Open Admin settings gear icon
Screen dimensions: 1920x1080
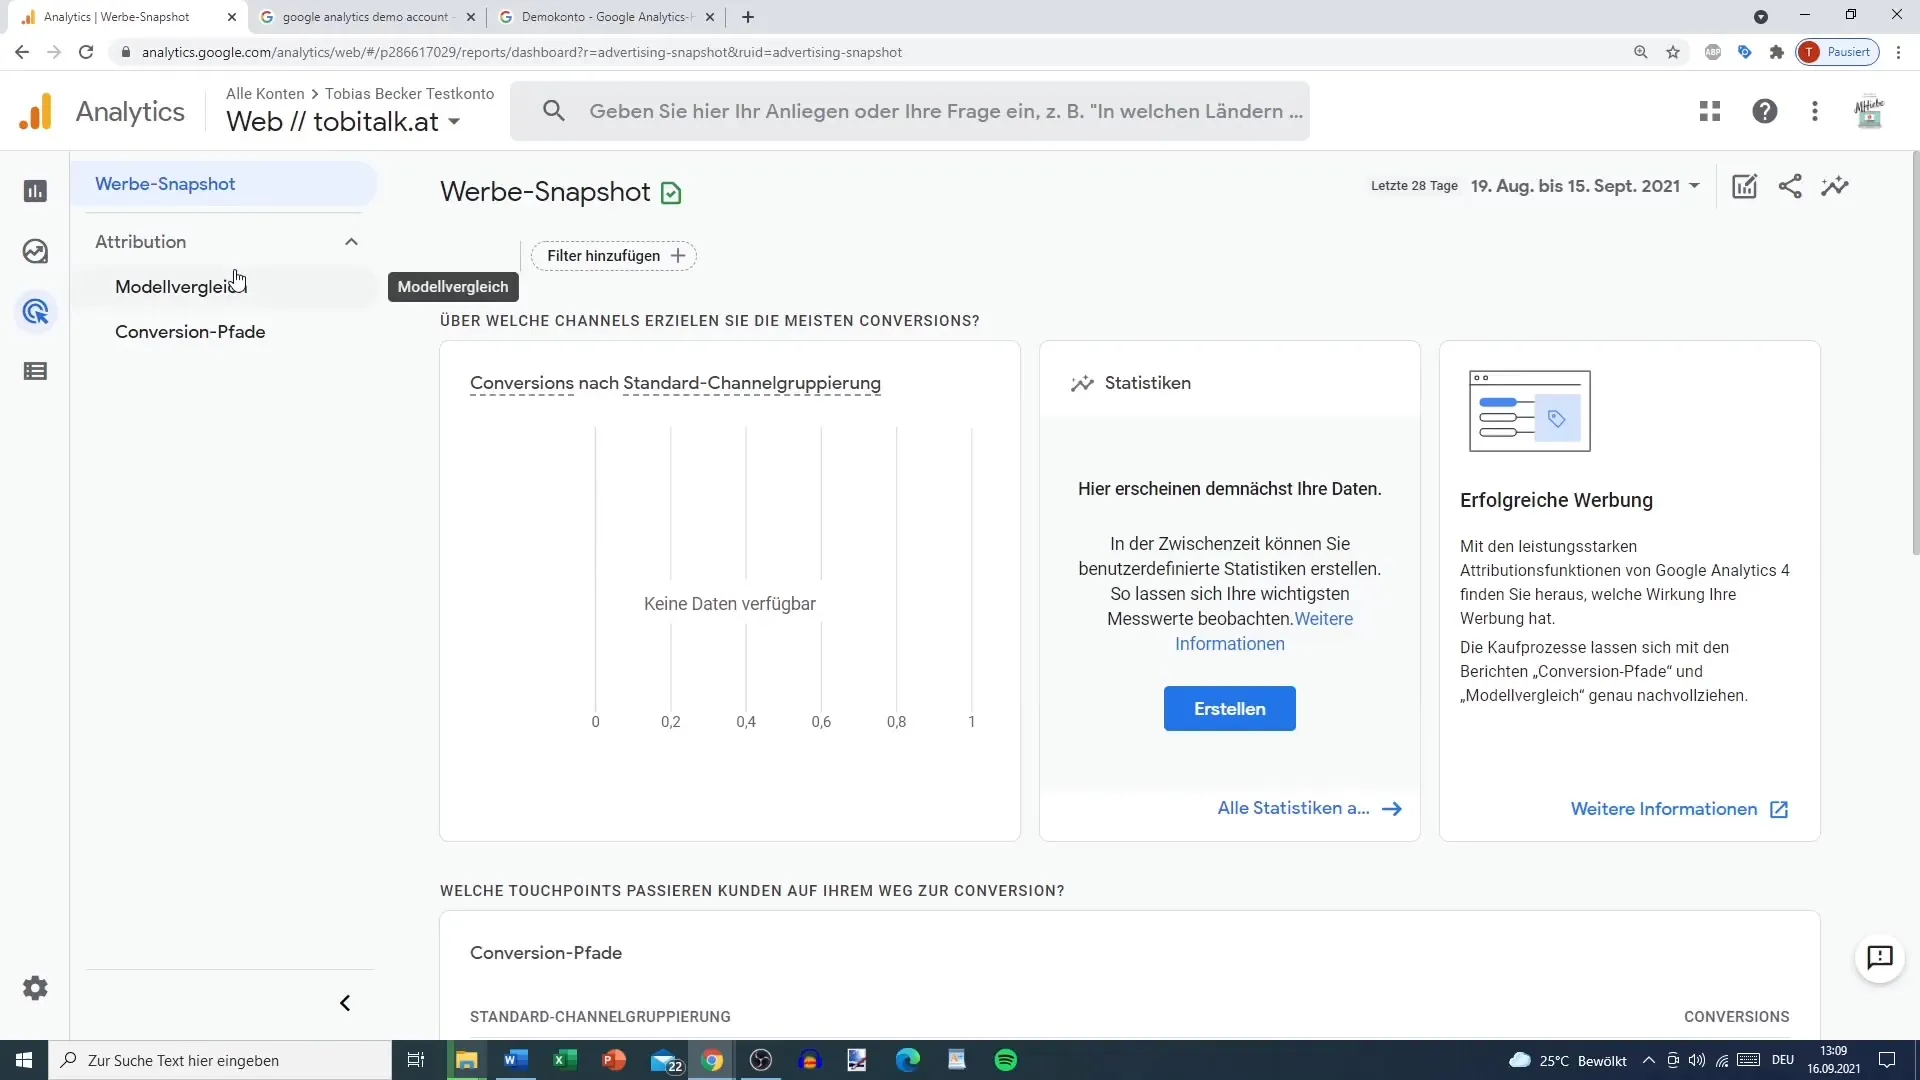click(35, 988)
